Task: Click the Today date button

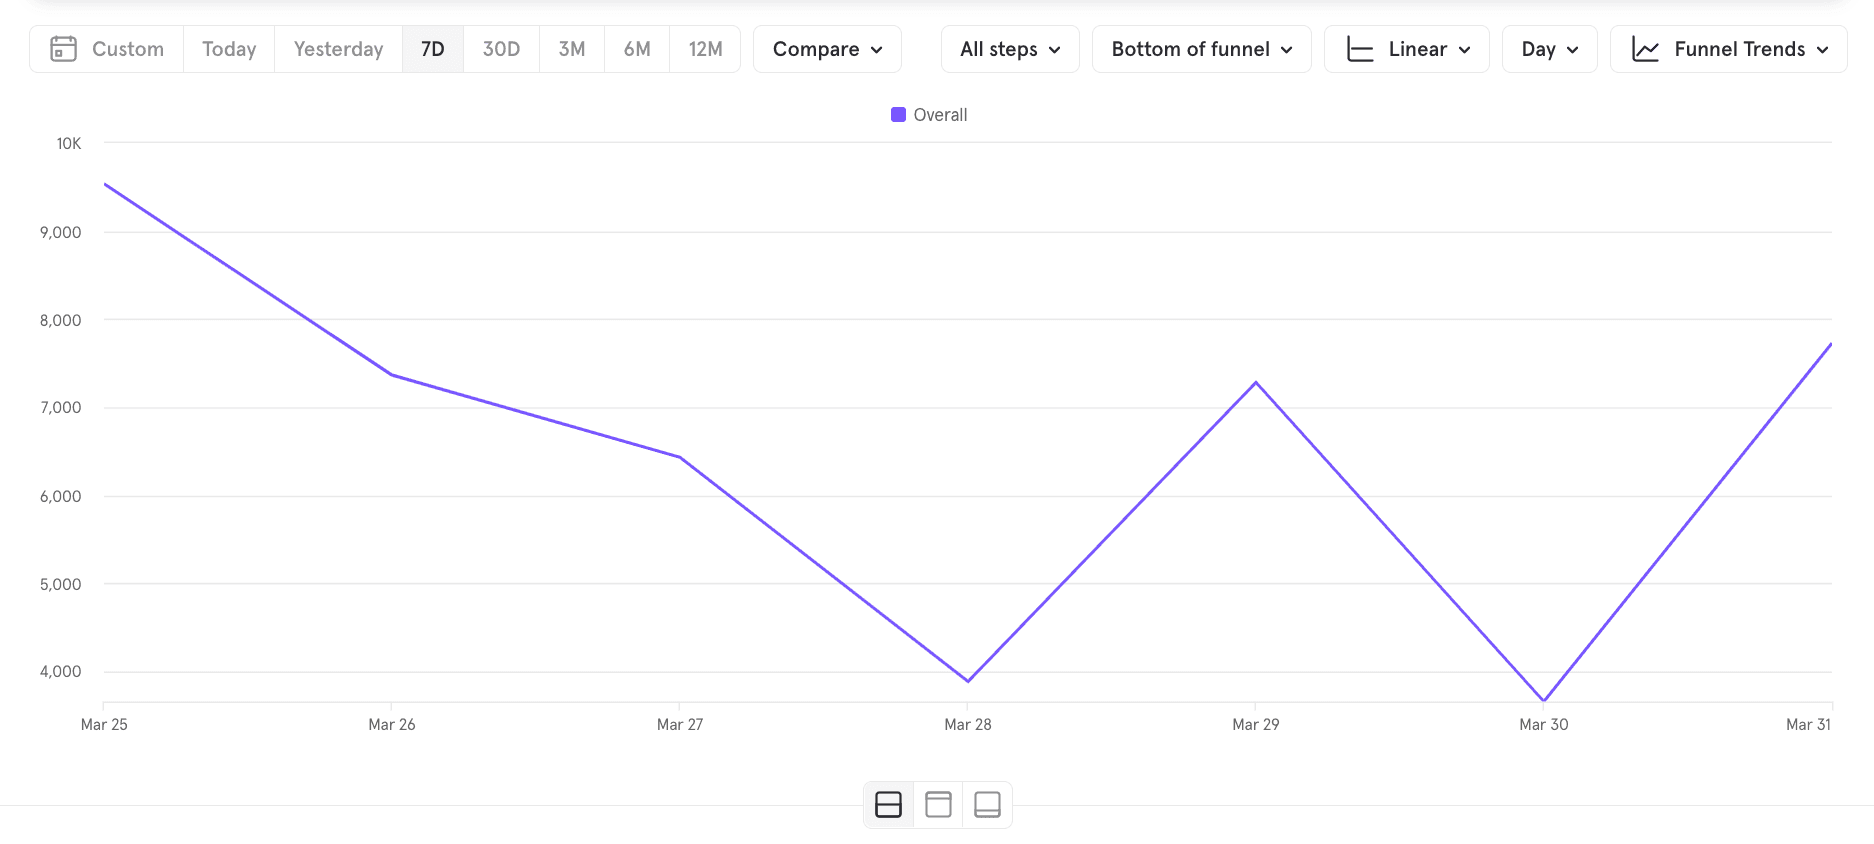Action: [x=229, y=49]
